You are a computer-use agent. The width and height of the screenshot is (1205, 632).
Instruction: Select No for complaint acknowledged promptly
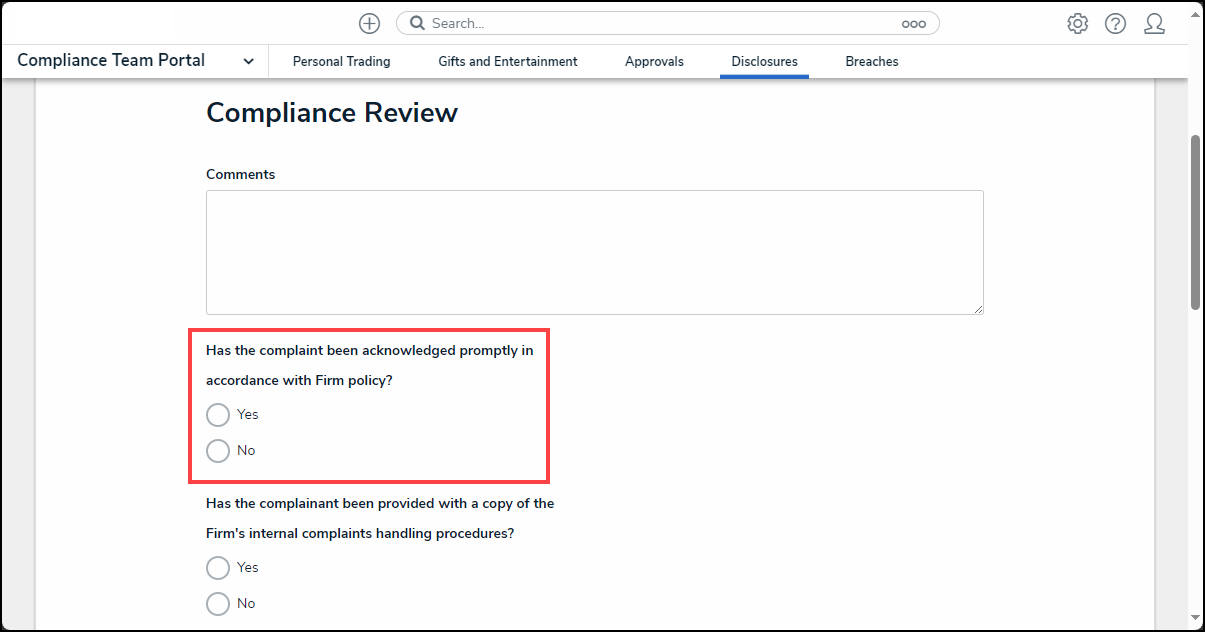click(218, 451)
